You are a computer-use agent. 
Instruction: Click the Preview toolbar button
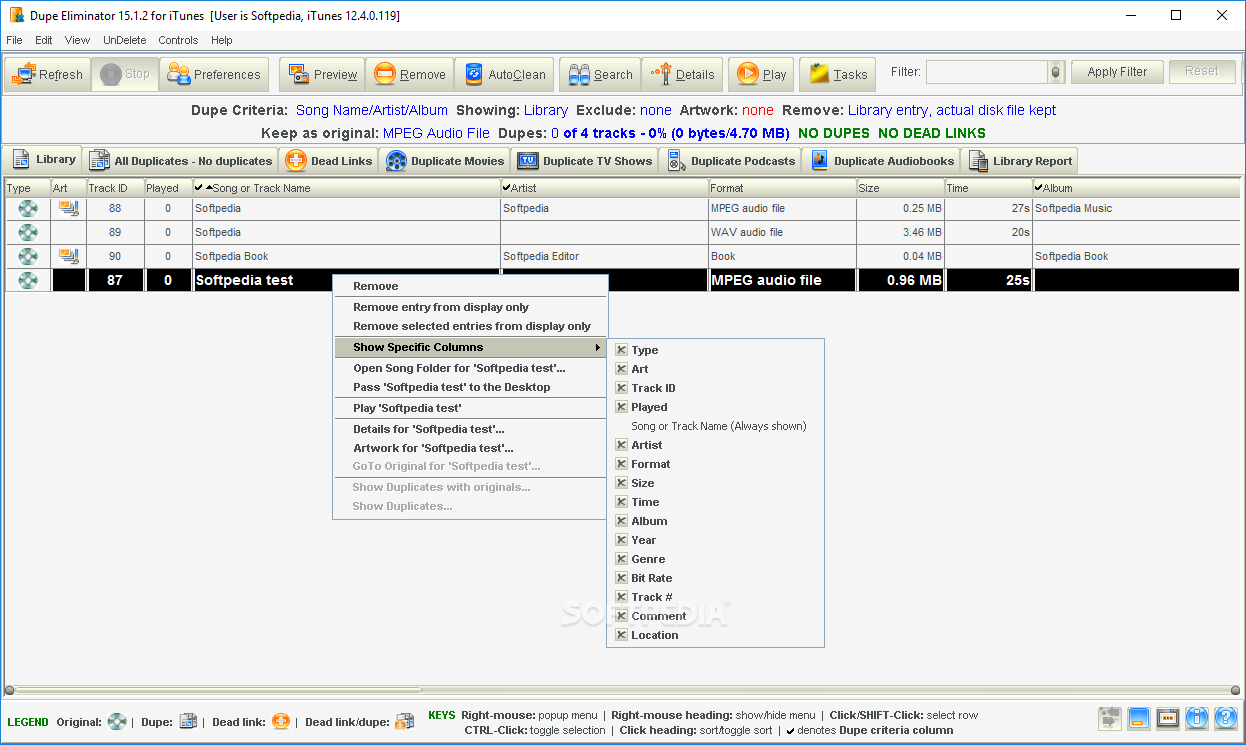point(322,74)
